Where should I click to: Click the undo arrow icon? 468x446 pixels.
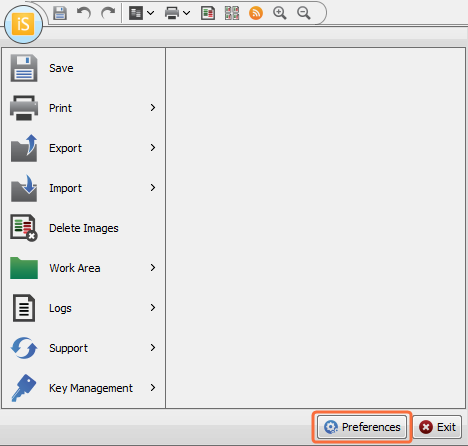tap(84, 13)
